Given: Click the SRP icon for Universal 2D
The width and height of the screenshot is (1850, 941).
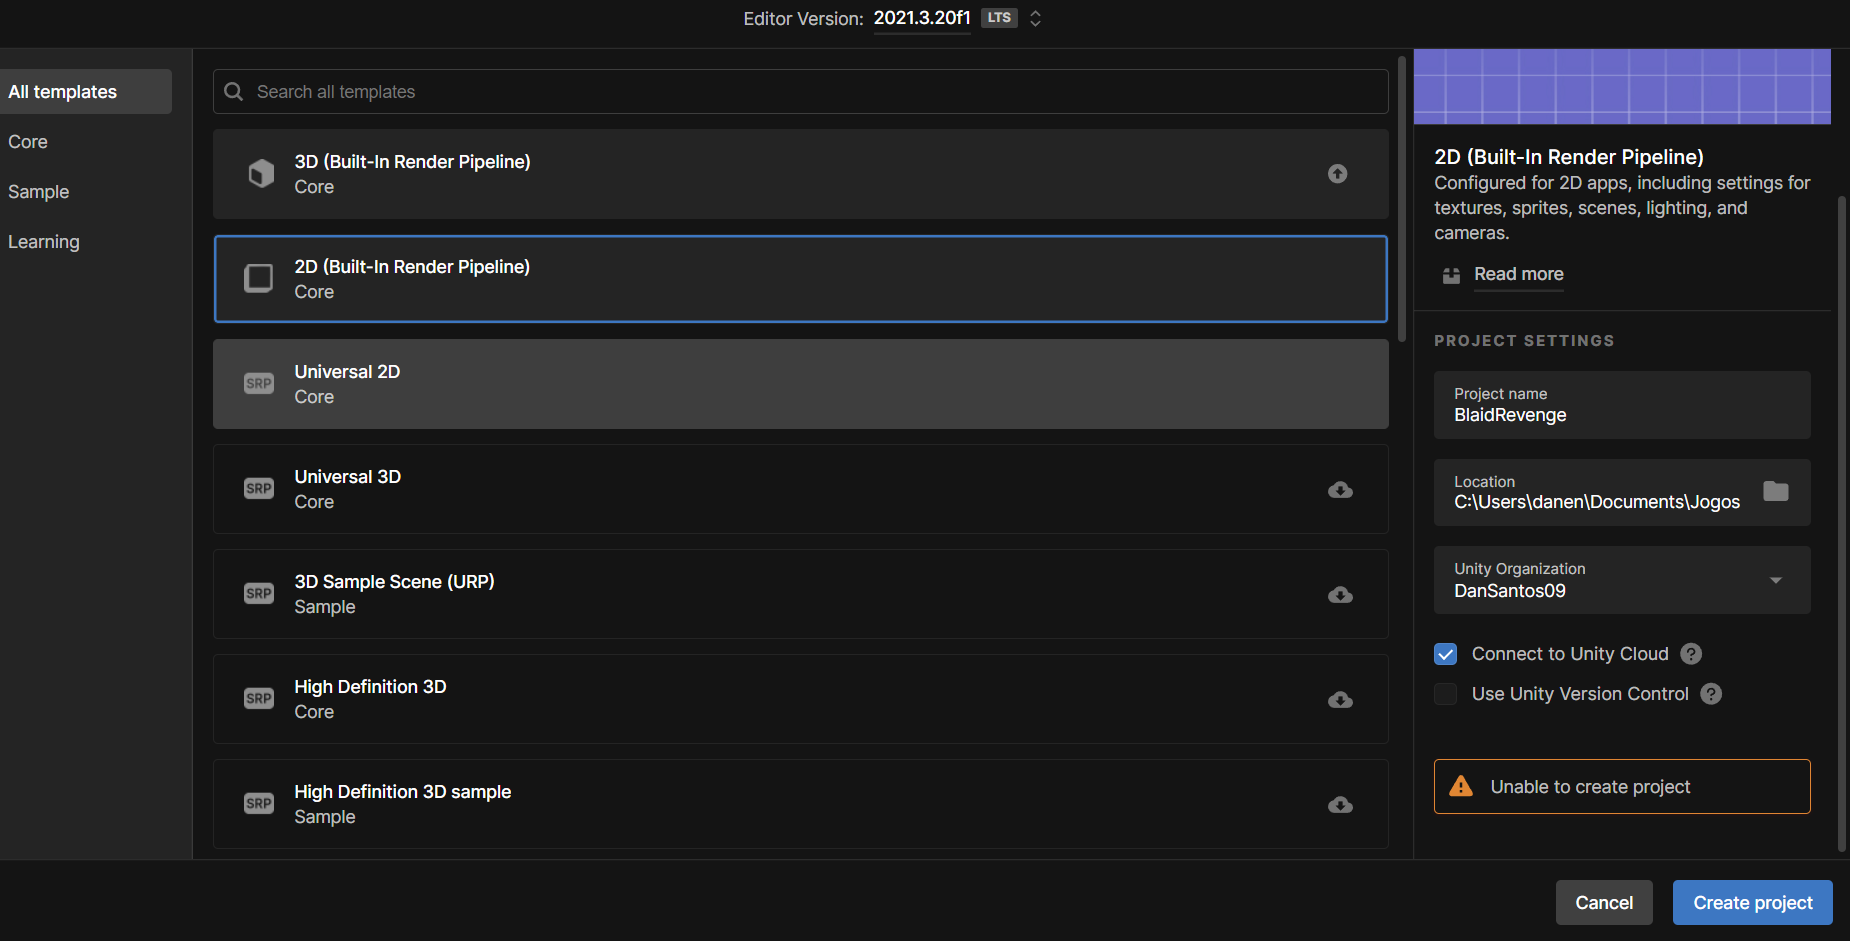Looking at the screenshot, I should pyautogui.click(x=259, y=383).
